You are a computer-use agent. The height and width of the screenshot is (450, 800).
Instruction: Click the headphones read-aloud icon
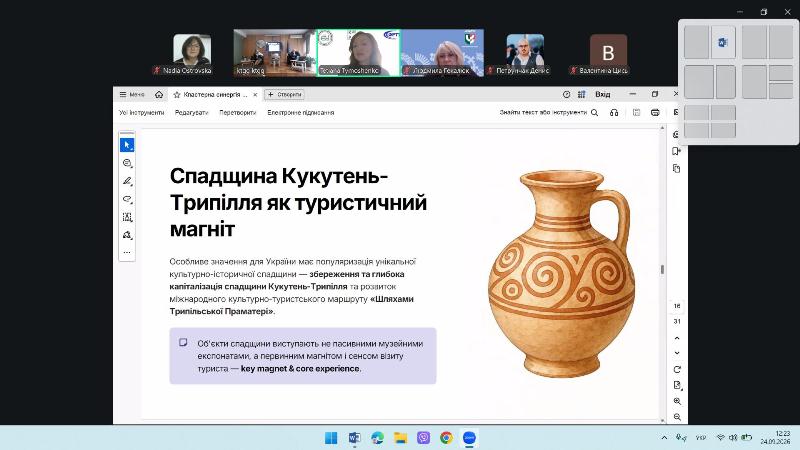pos(614,113)
